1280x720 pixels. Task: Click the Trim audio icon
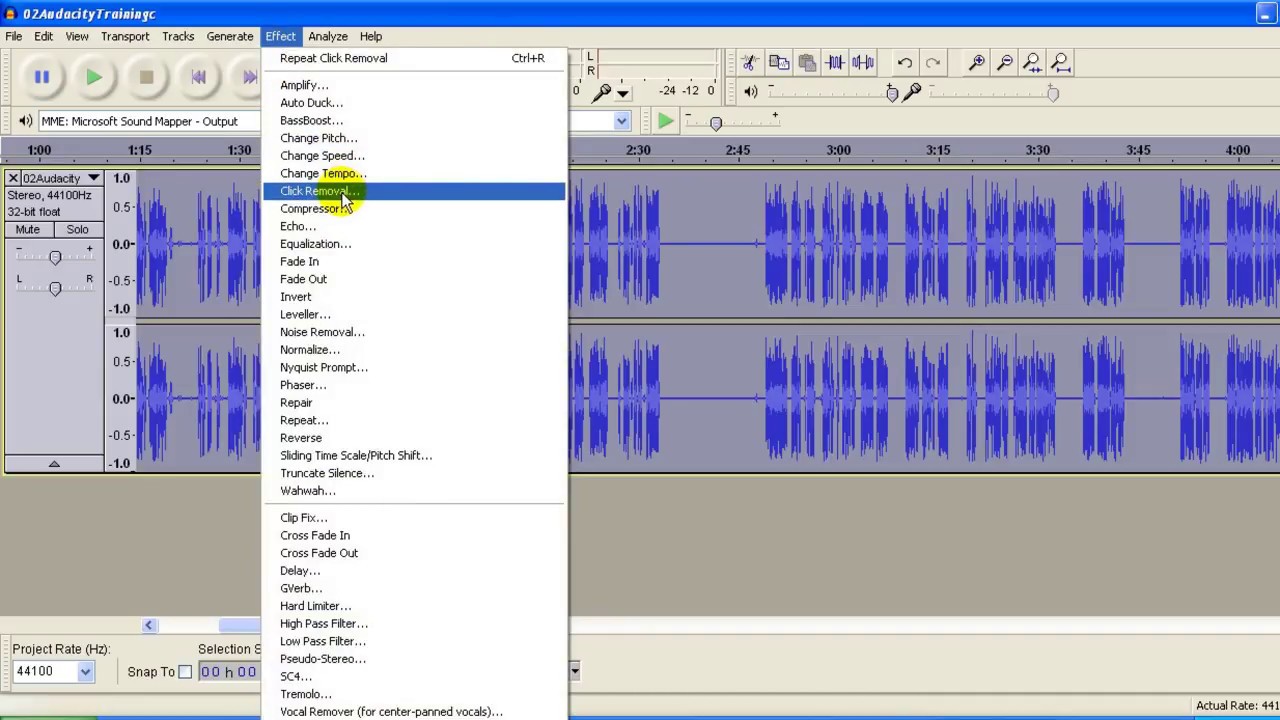click(835, 62)
